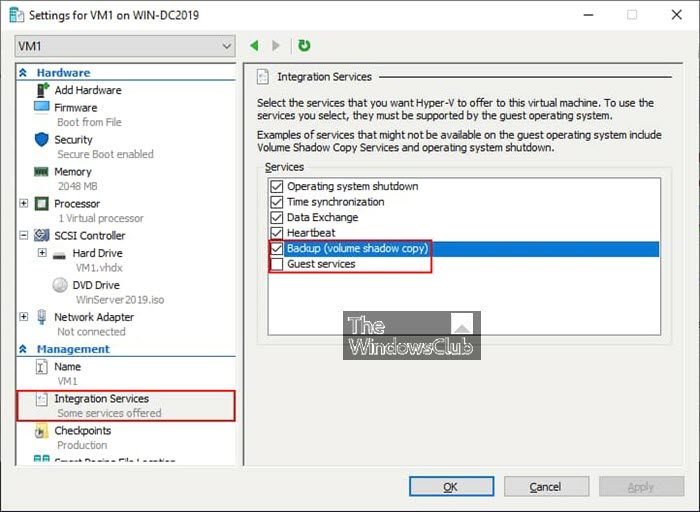Select the Hard Drive entry

pos(97,253)
